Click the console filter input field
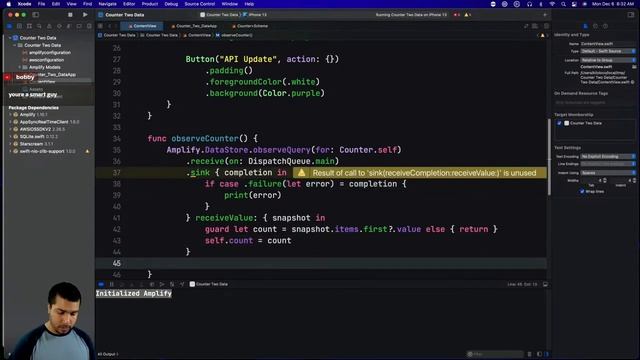The width and height of the screenshot is (640, 360). pos(495,354)
